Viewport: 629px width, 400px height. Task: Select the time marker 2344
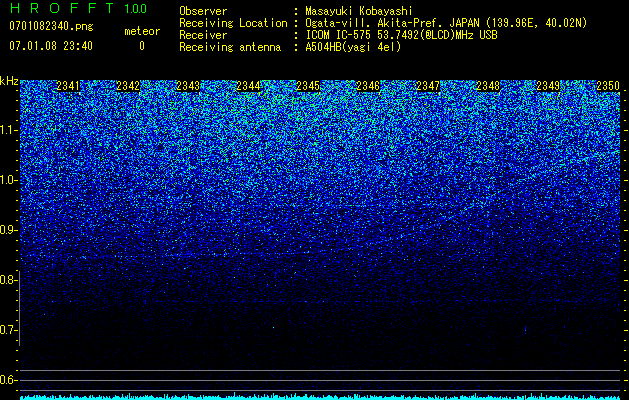(x=248, y=86)
